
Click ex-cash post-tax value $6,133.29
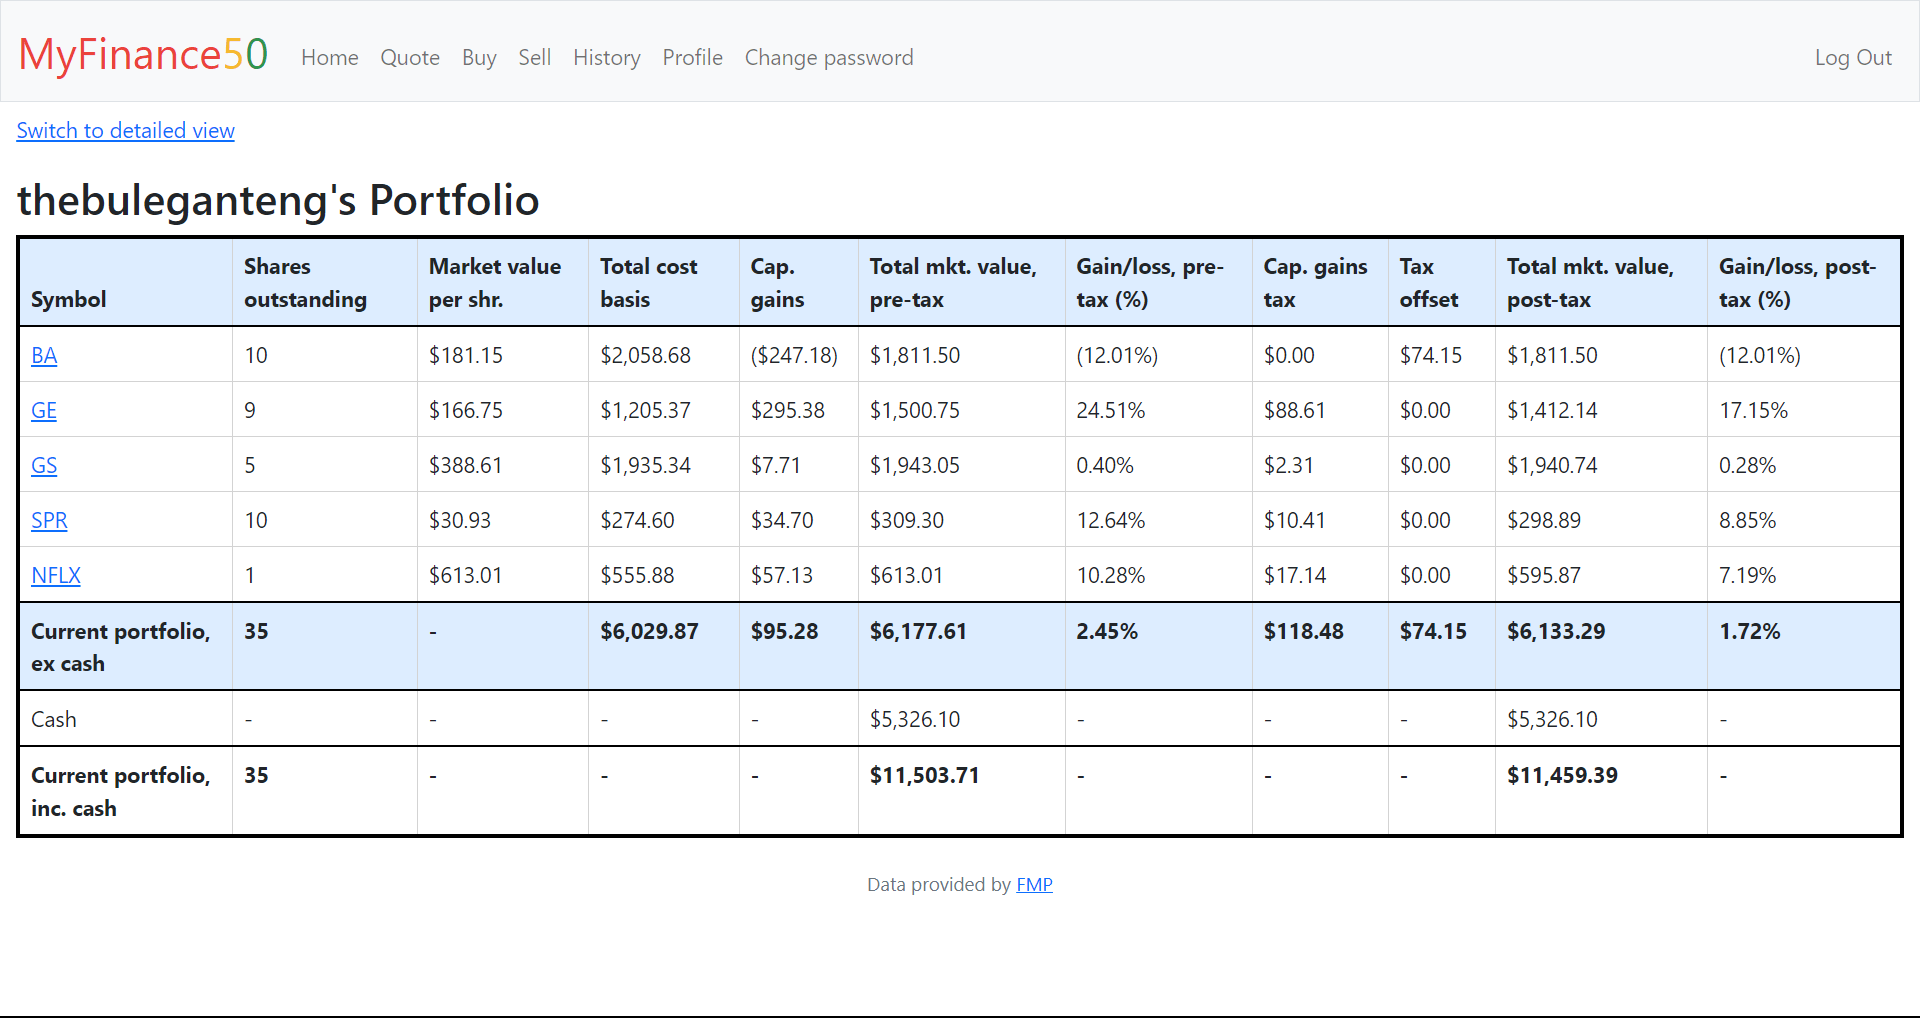[1556, 631]
